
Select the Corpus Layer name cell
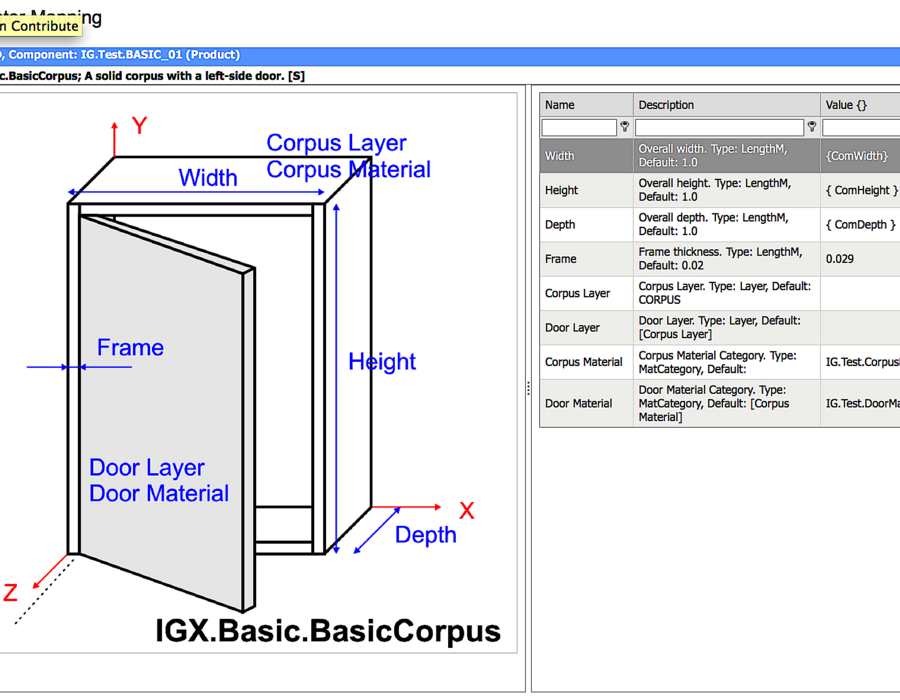[x=586, y=293]
